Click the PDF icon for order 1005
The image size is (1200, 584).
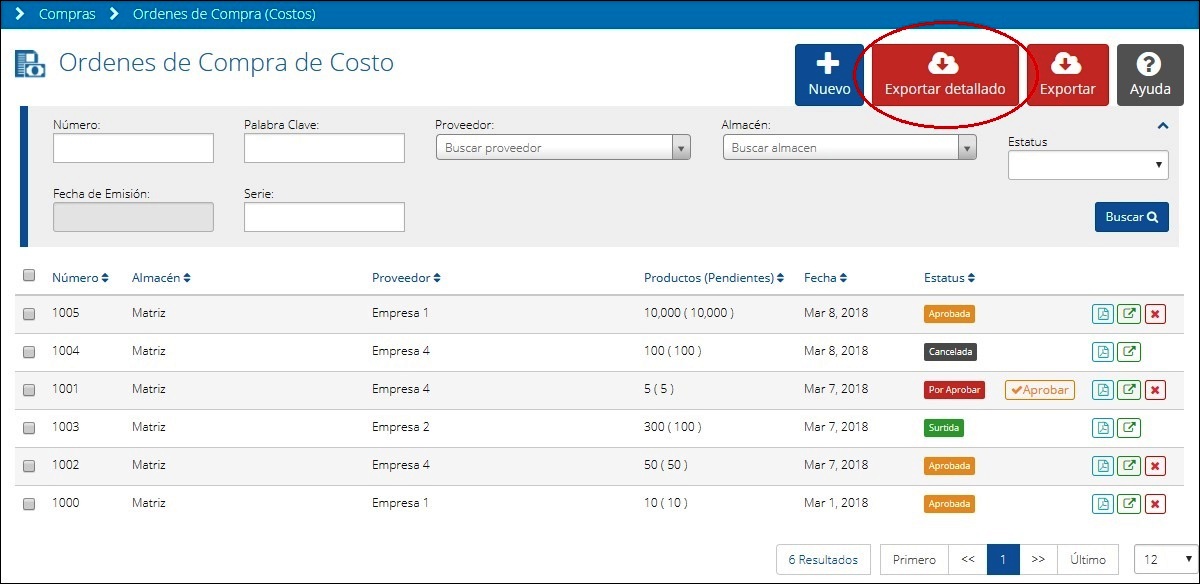(1103, 314)
